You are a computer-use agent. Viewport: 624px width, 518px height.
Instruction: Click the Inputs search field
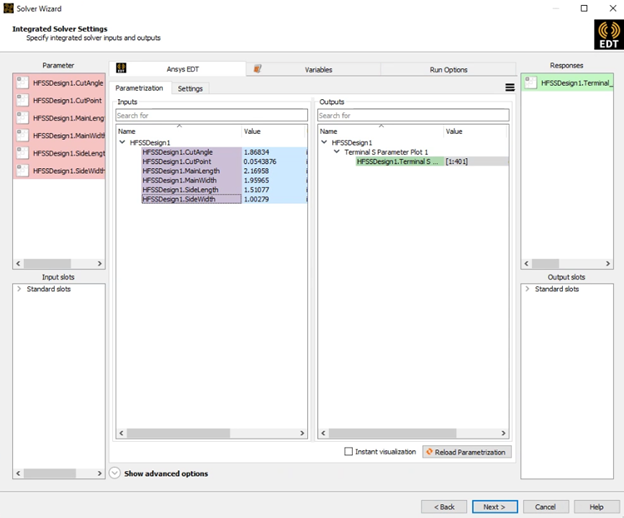tap(212, 115)
